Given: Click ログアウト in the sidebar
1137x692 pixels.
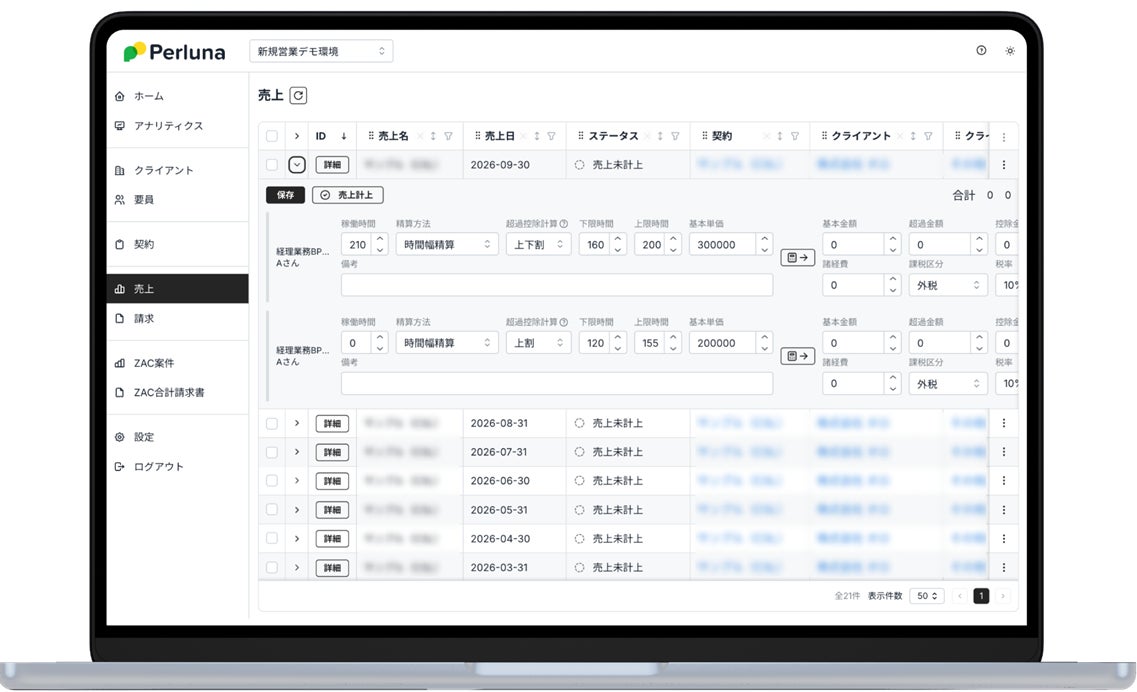Looking at the screenshot, I should (177, 466).
